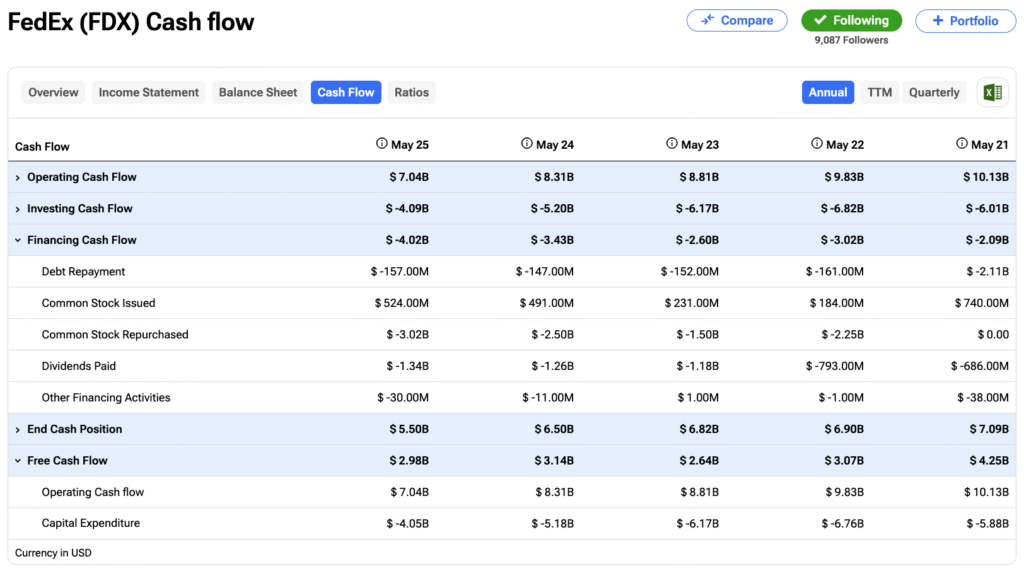Open the Income Statement tab
This screenshot has width=1024, height=571.
click(149, 92)
